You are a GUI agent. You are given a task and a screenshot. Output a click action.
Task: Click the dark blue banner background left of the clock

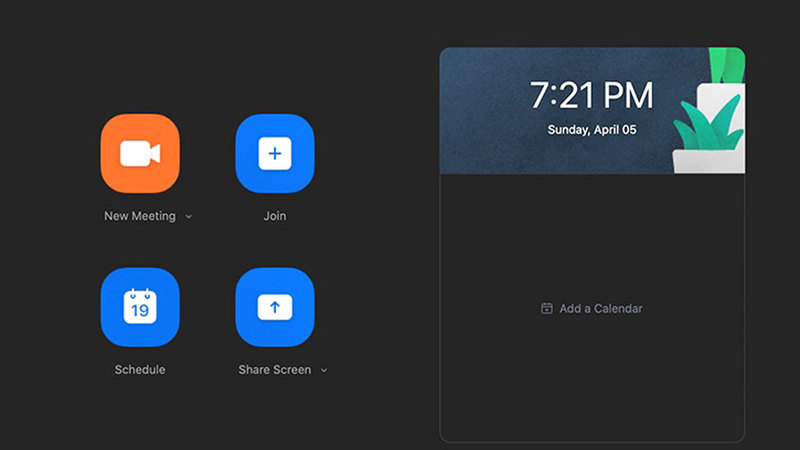pyautogui.click(x=480, y=110)
